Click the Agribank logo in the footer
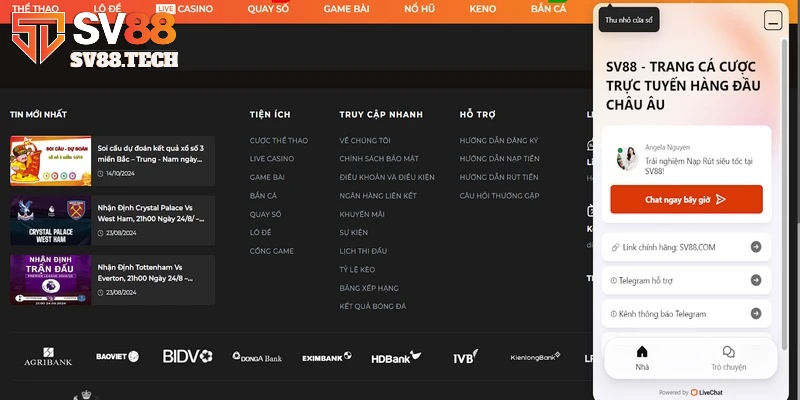 click(x=49, y=356)
